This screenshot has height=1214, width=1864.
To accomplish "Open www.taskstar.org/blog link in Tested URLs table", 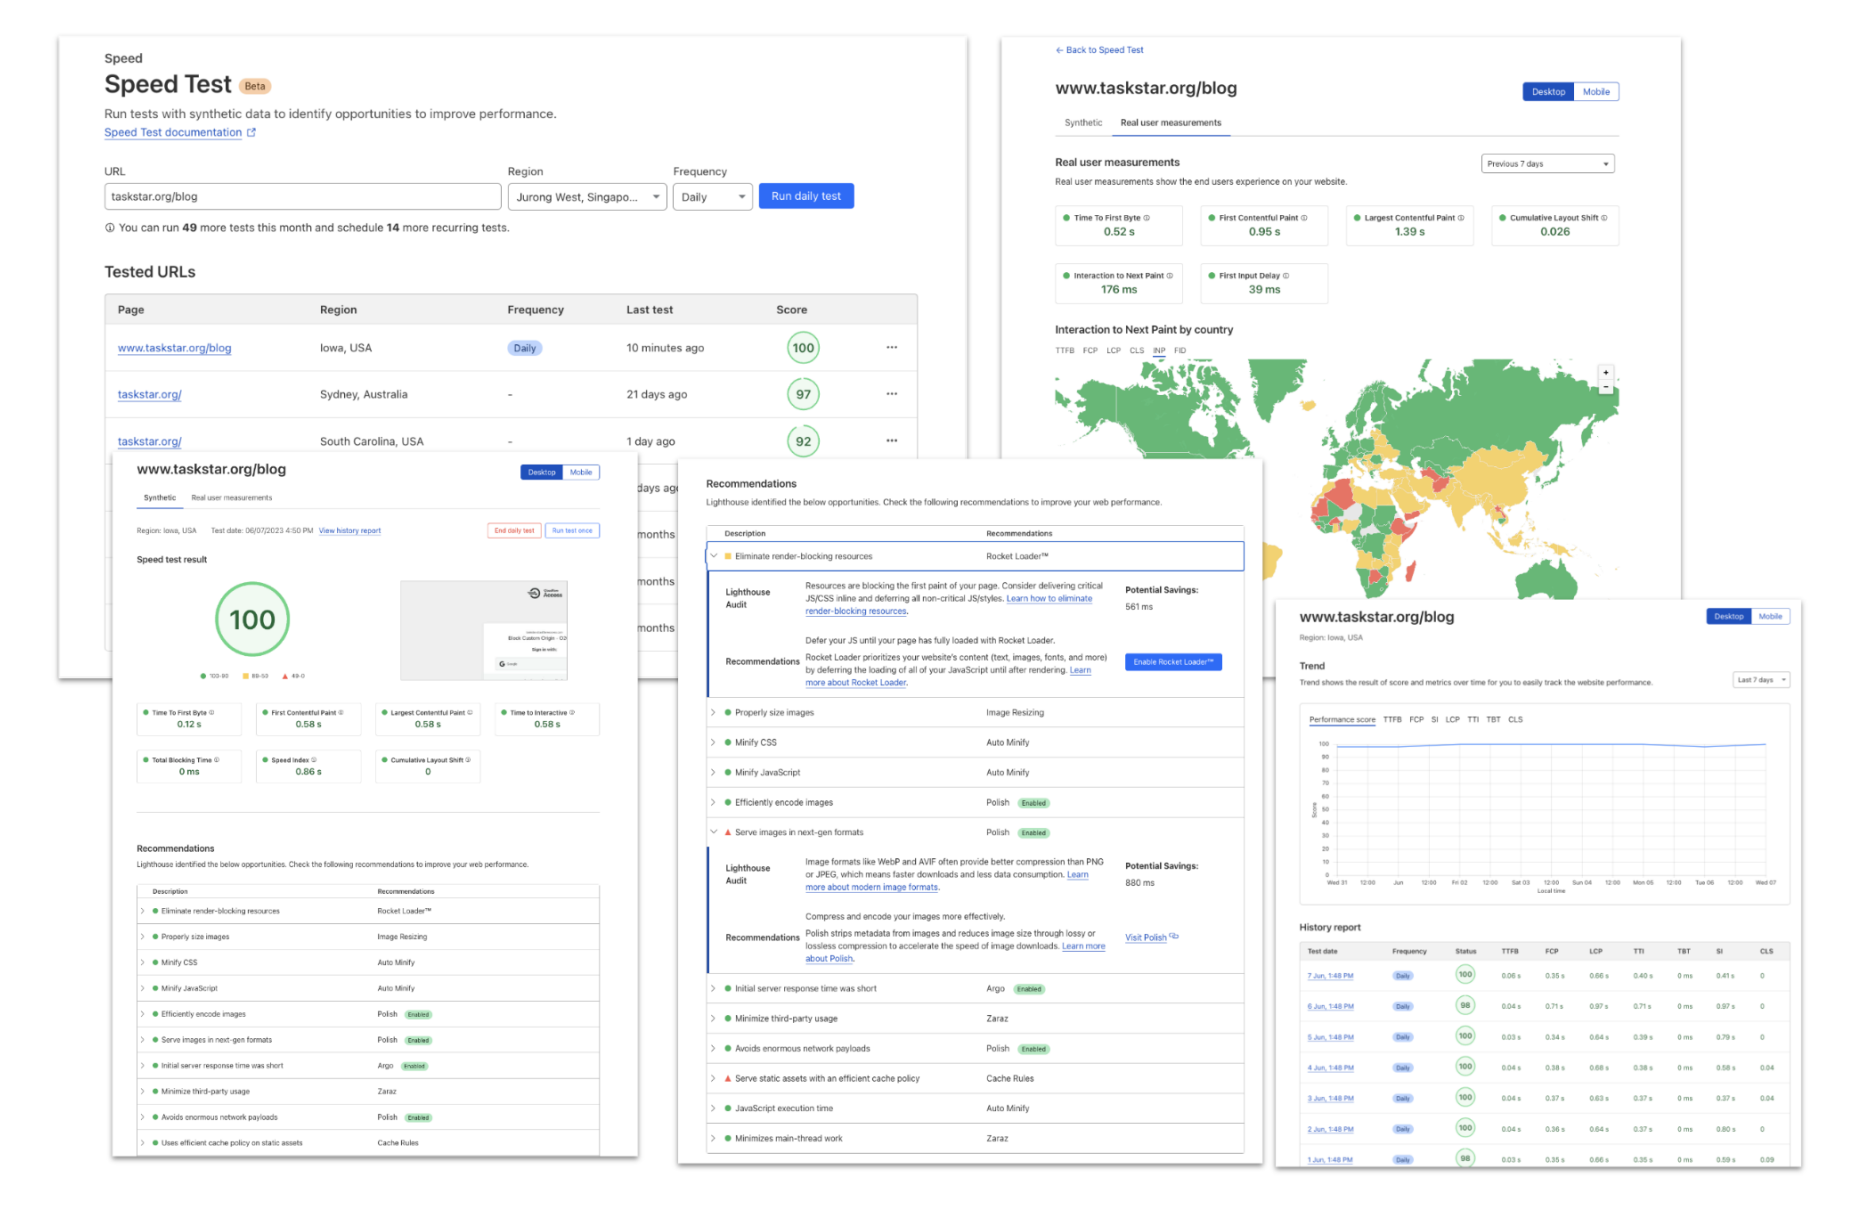I will [174, 349].
